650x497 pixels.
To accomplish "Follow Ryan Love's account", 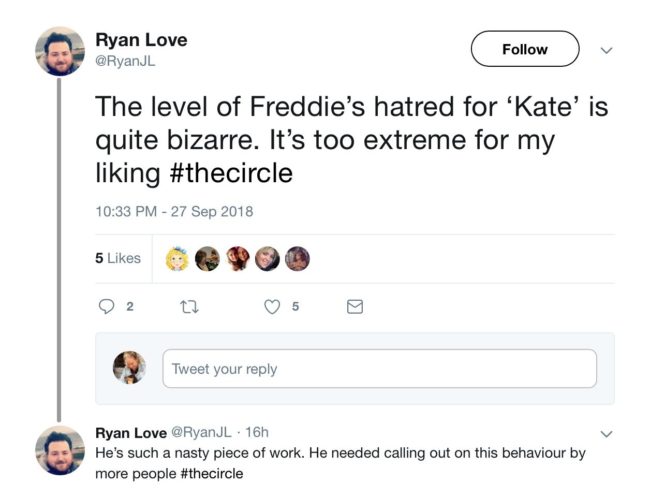I will (x=524, y=49).
